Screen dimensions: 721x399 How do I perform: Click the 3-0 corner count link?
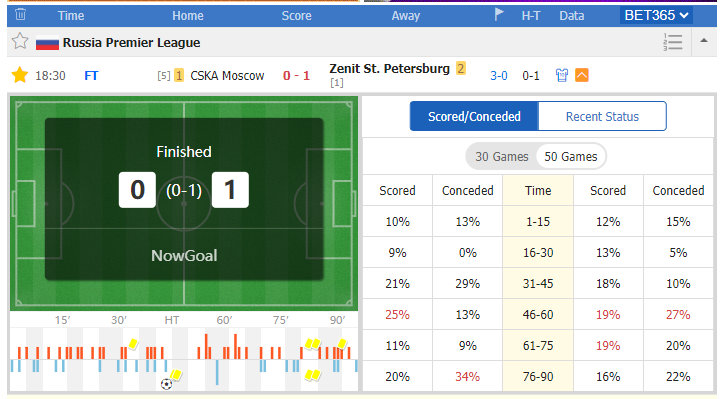[x=498, y=75]
